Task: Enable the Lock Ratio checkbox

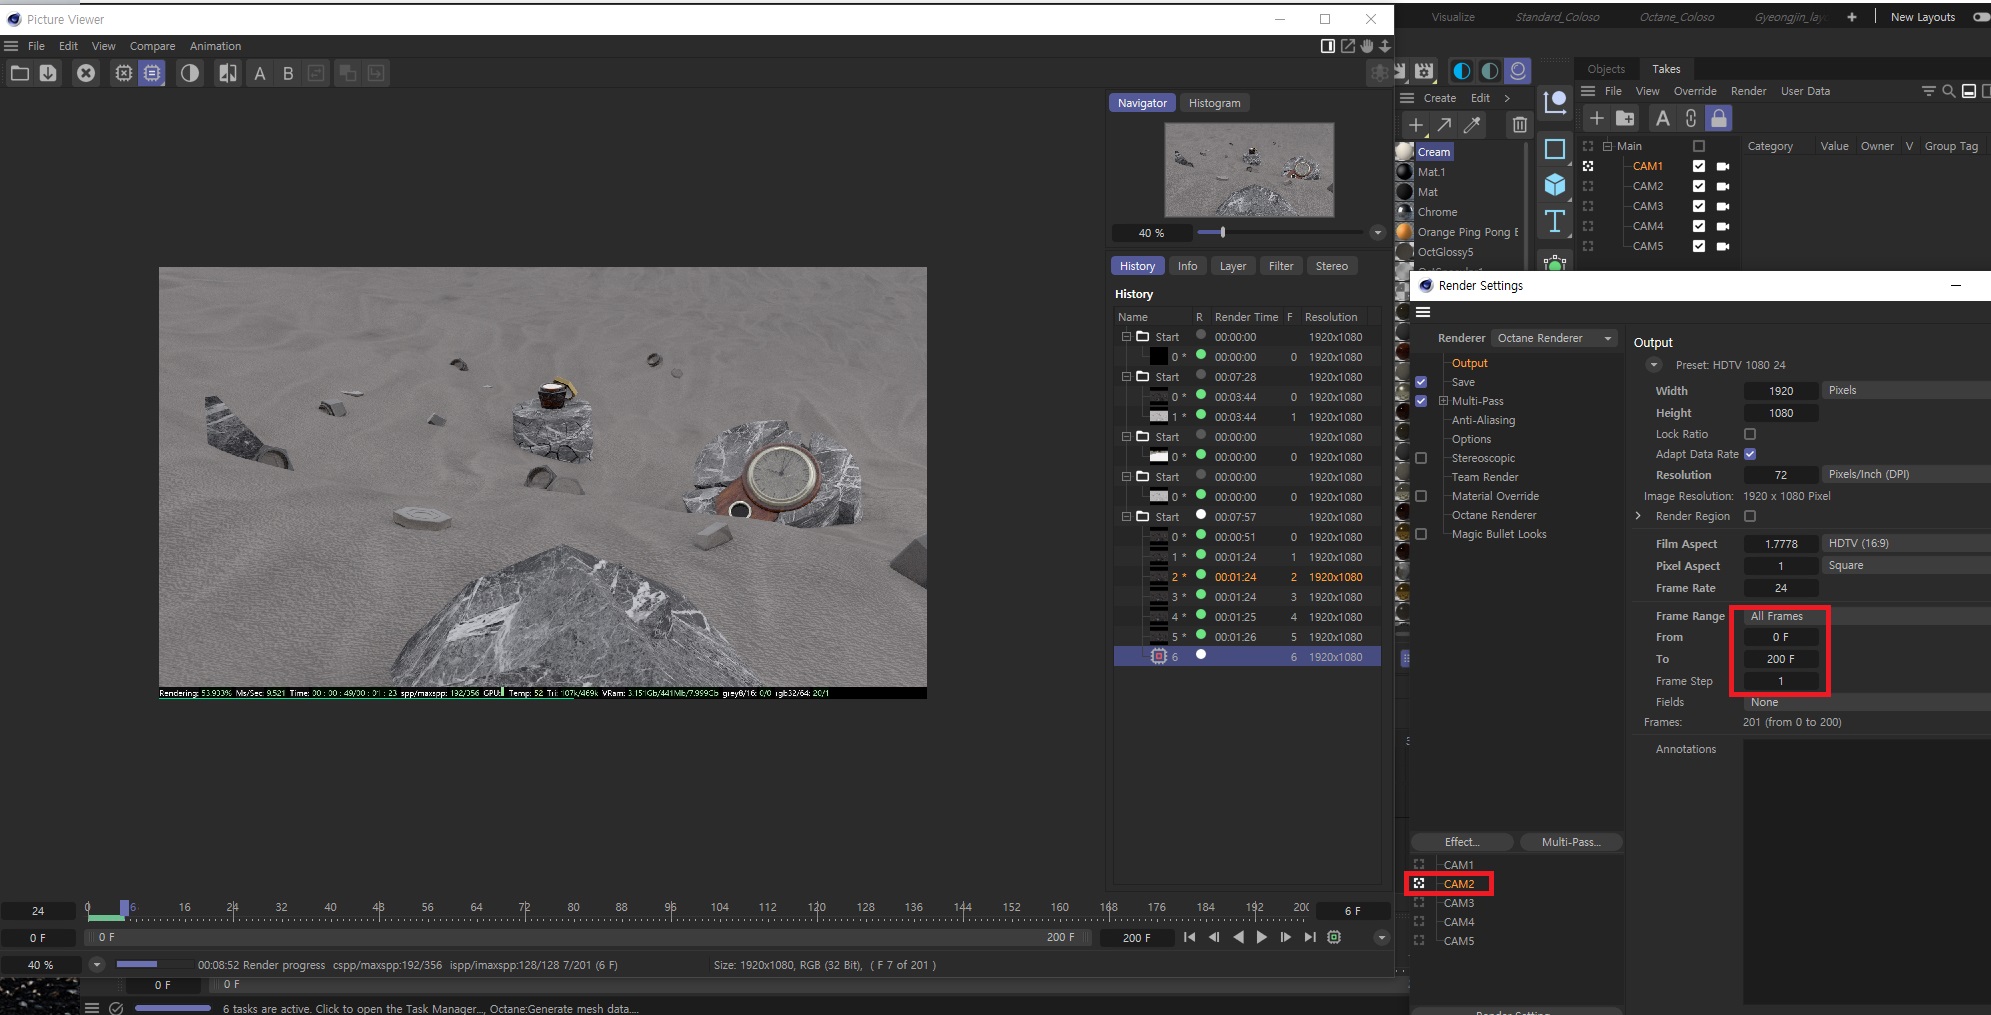Action: pyautogui.click(x=1750, y=434)
